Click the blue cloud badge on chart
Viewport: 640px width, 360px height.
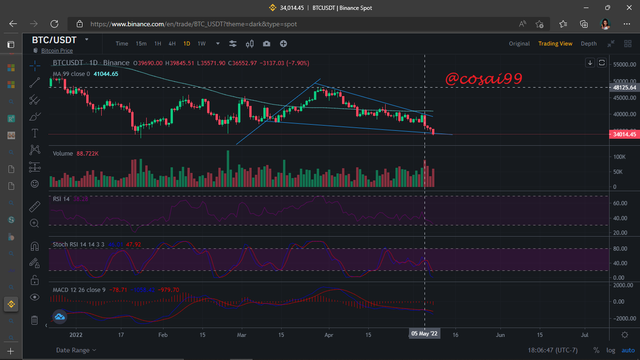coord(60,317)
